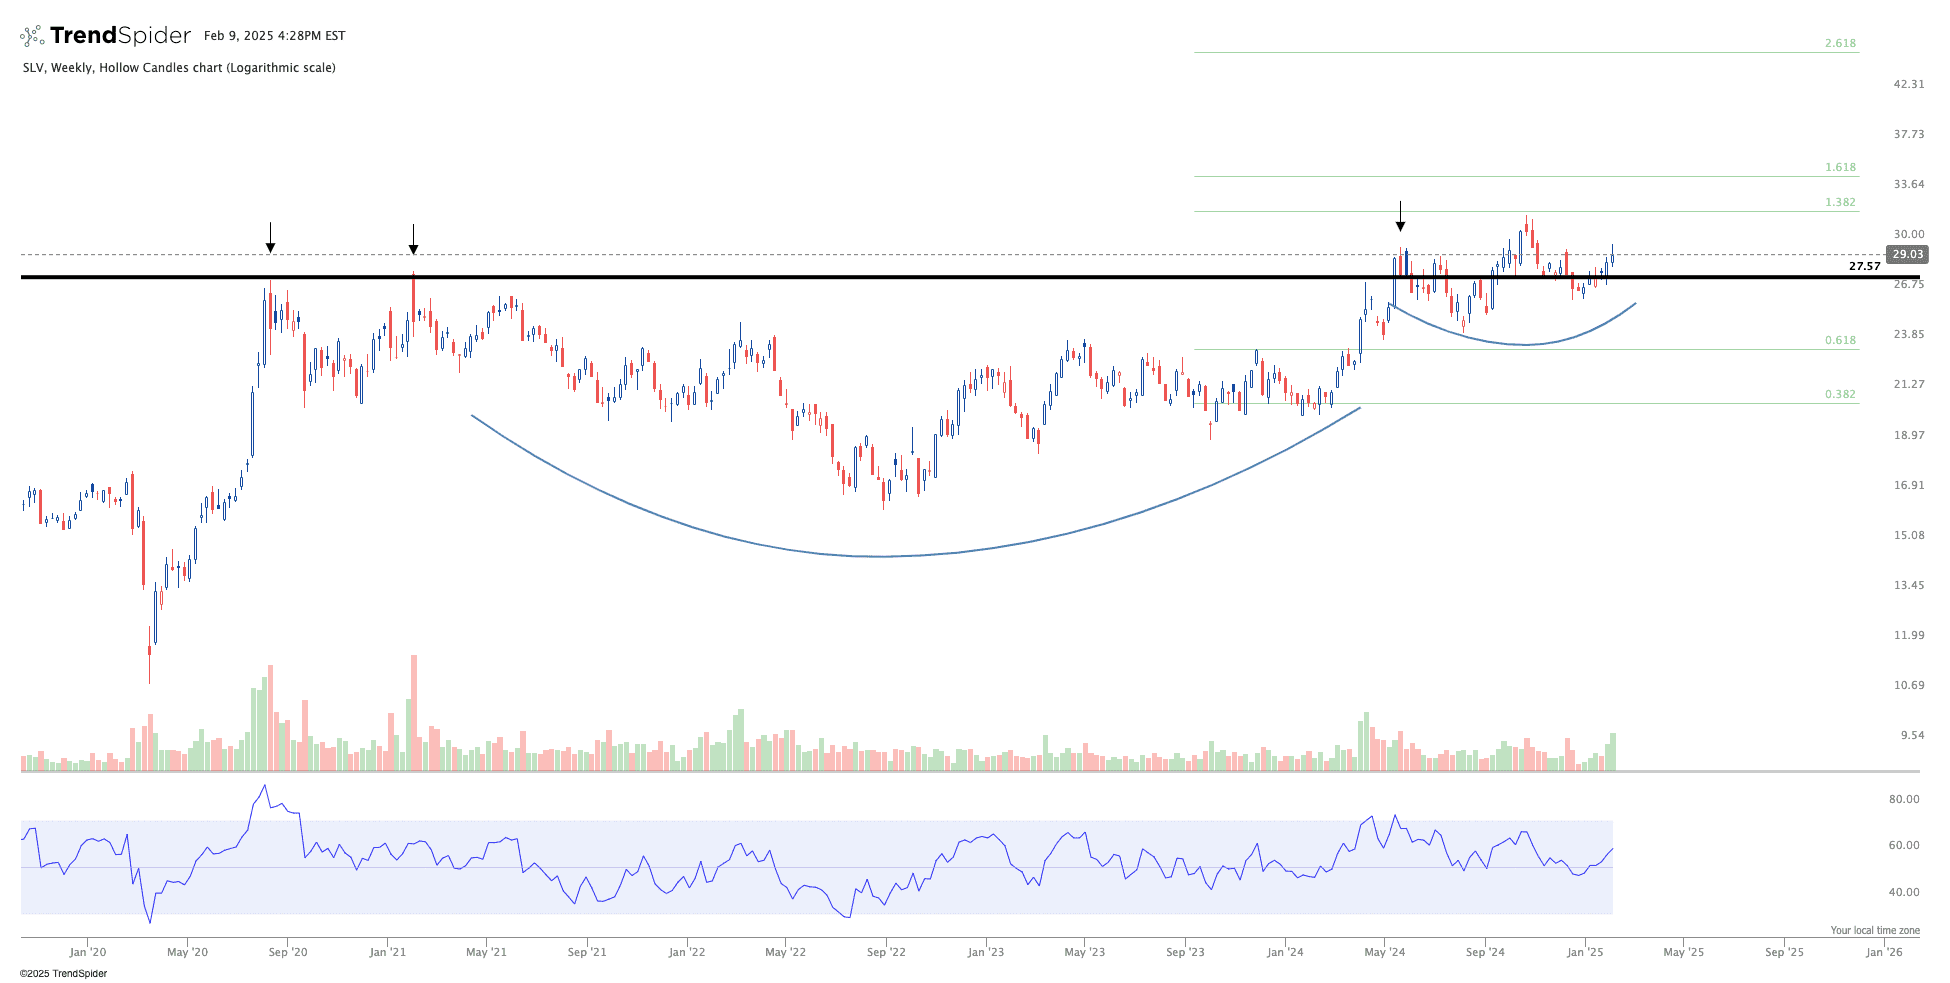Click the SLV Weekly Hollow Candles chart title
This screenshot has width=1950, height=983.
179,68
